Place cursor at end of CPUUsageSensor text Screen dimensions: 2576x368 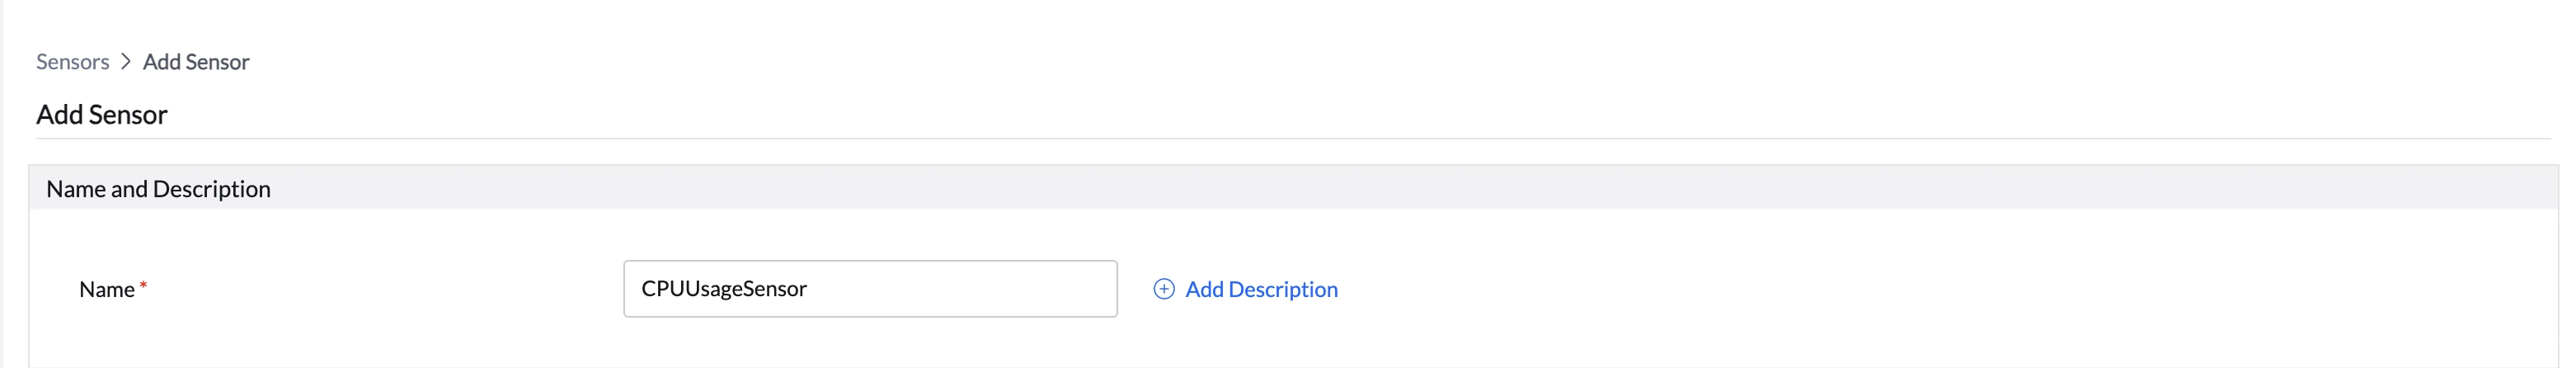[x=808, y=289]
